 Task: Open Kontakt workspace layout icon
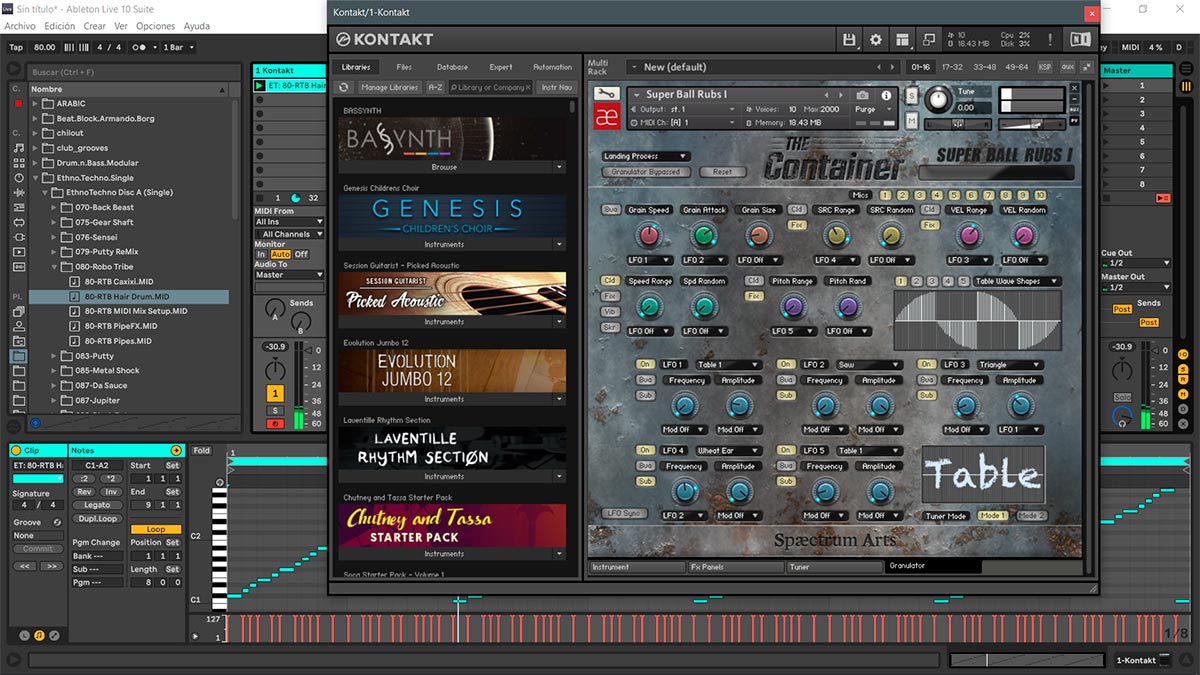(903, 40)
